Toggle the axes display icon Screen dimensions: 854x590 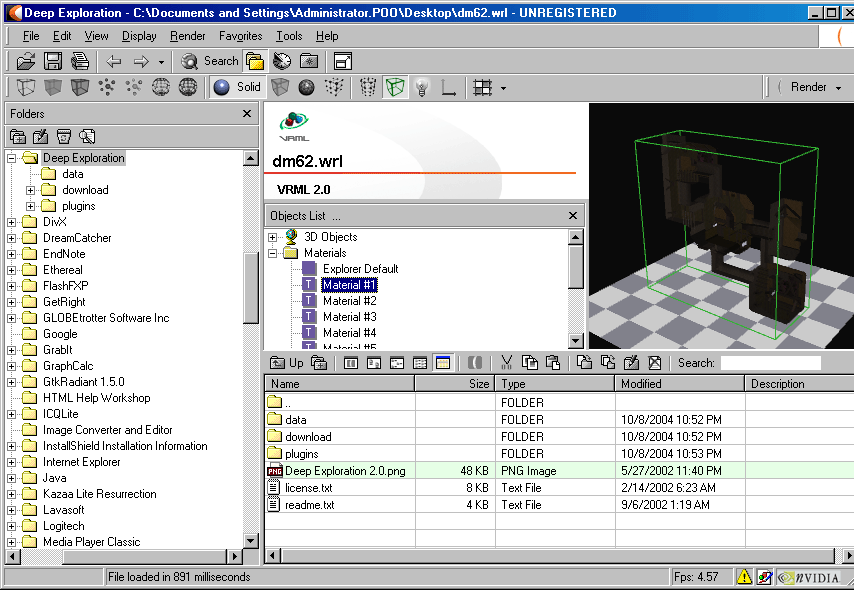[449, 87]
